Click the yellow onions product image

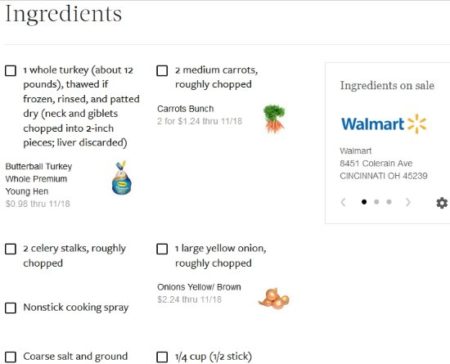click(x=274, y=298)
